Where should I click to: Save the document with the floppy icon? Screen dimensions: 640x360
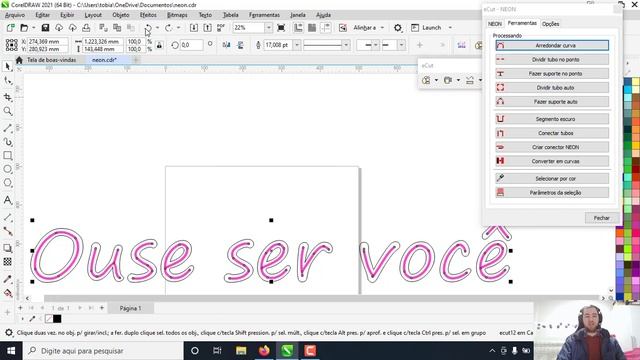[x=45, y=28]
